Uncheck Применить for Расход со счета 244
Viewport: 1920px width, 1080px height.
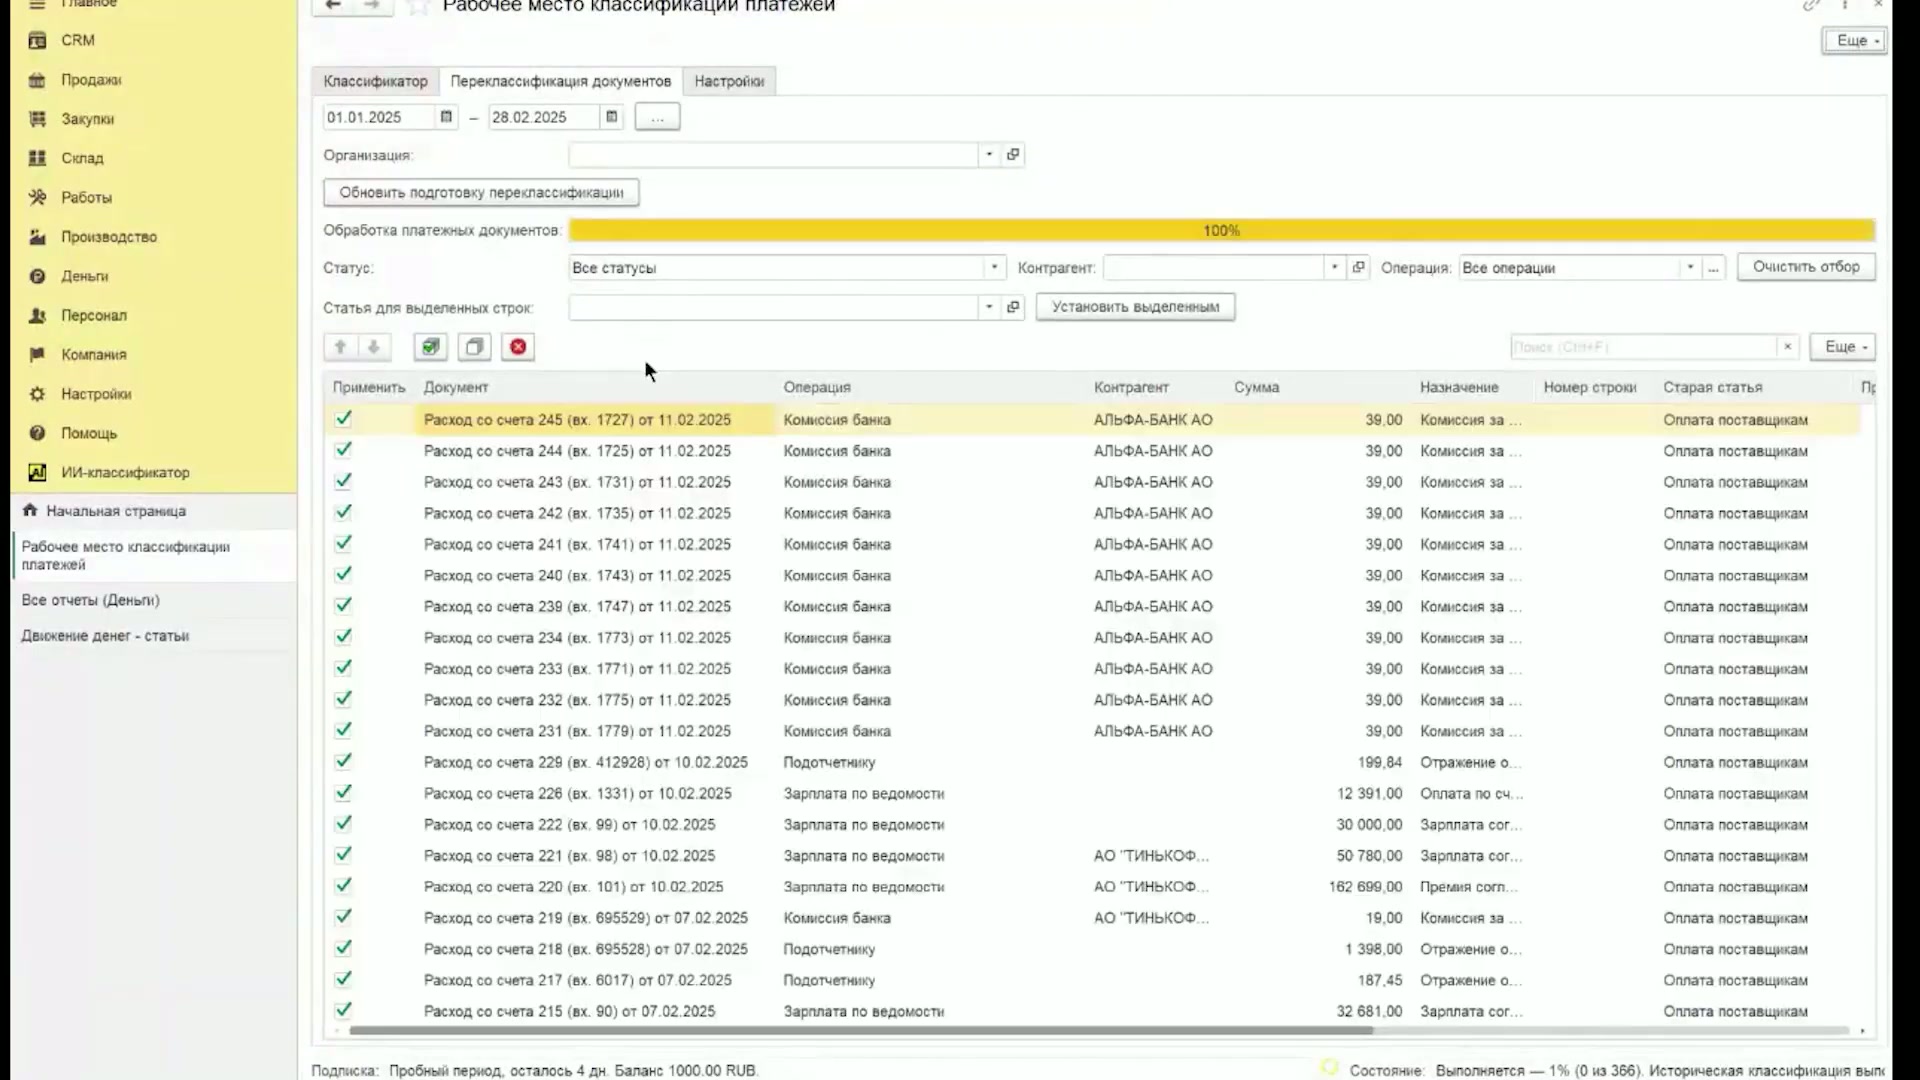click(x=343, y=450)
